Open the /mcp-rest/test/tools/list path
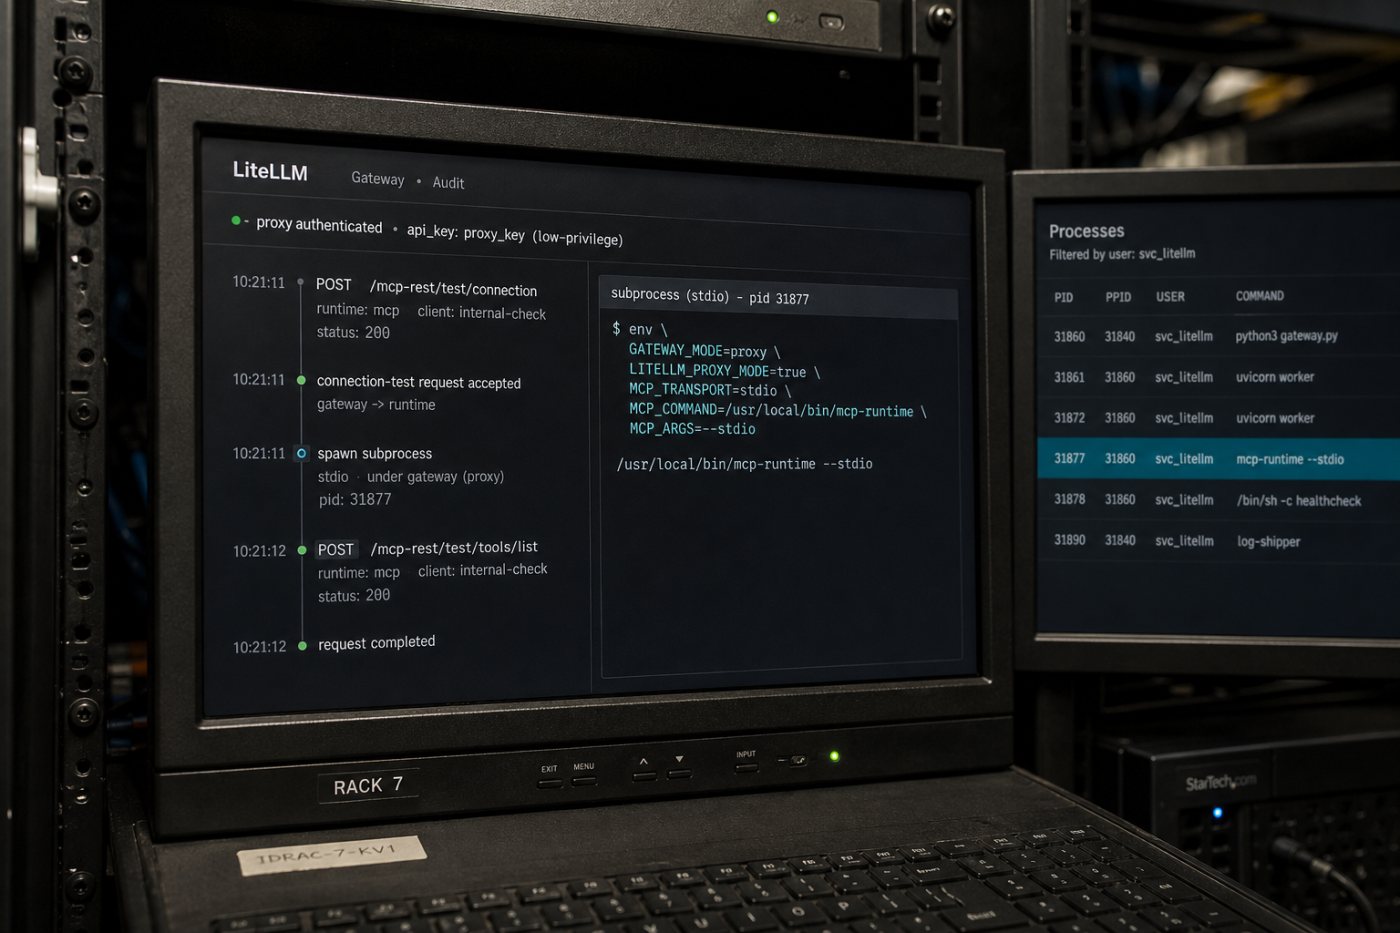Image resolution: width=1400 pixels, height=933 pixels. [454, 548]
